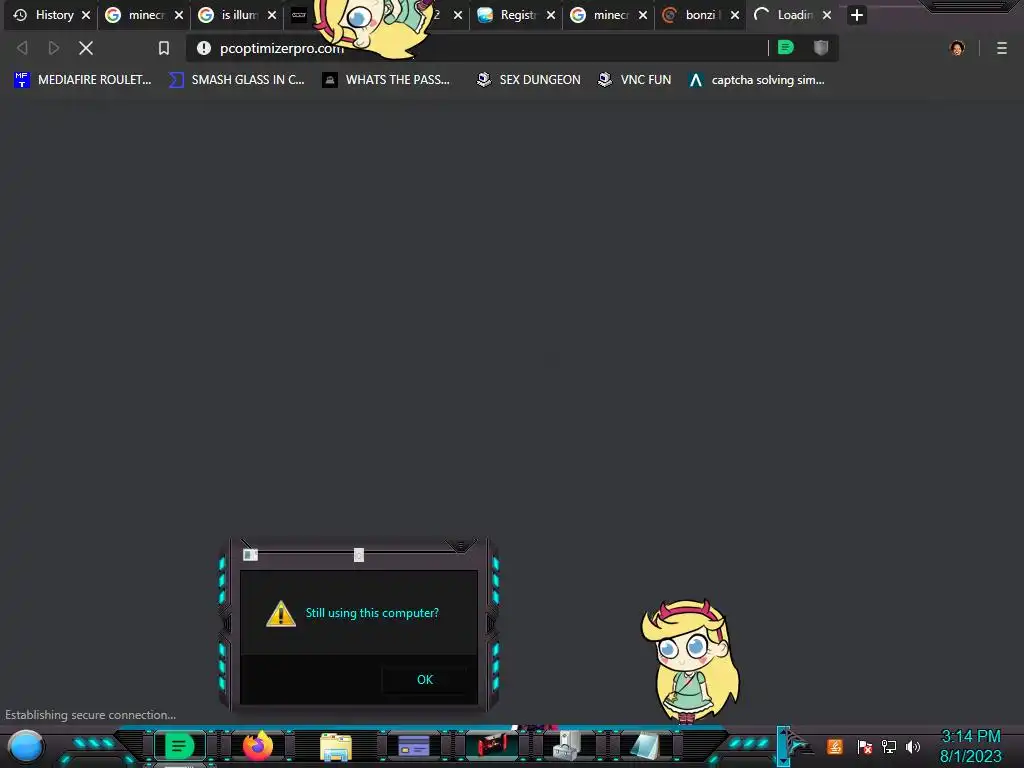1024x768 pixels.
Task: Open the user profile avatar menu
Action: point(957,48)
